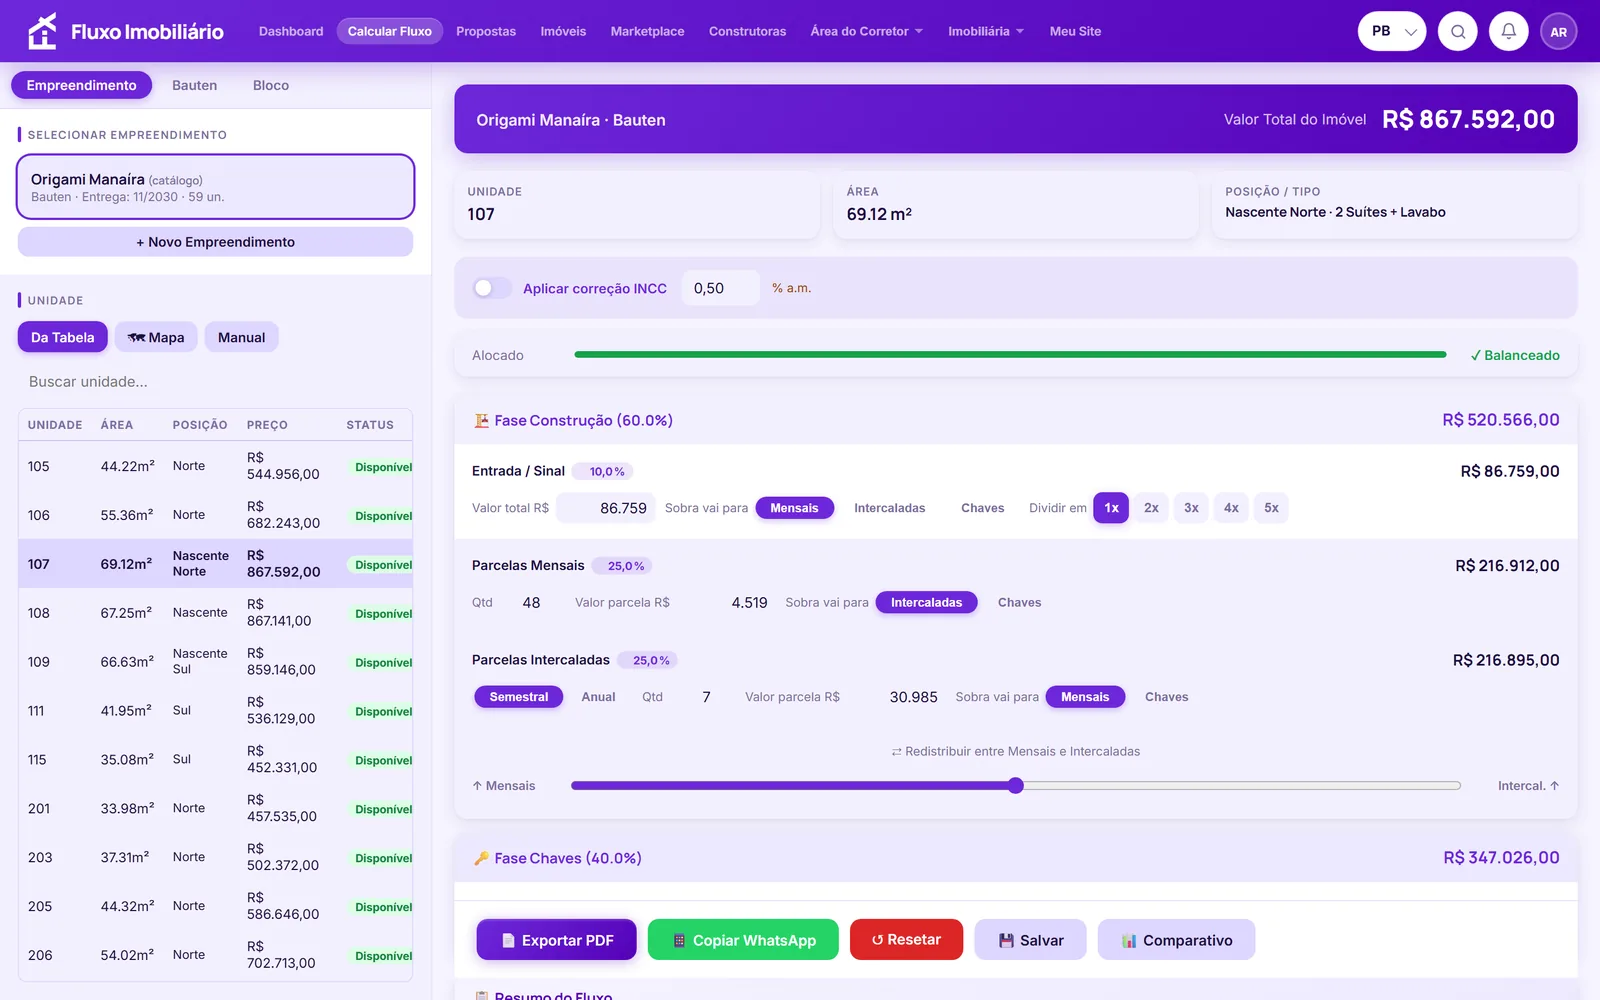
Task: Open the search magnifier icon
Action: tap(1458, 31)
